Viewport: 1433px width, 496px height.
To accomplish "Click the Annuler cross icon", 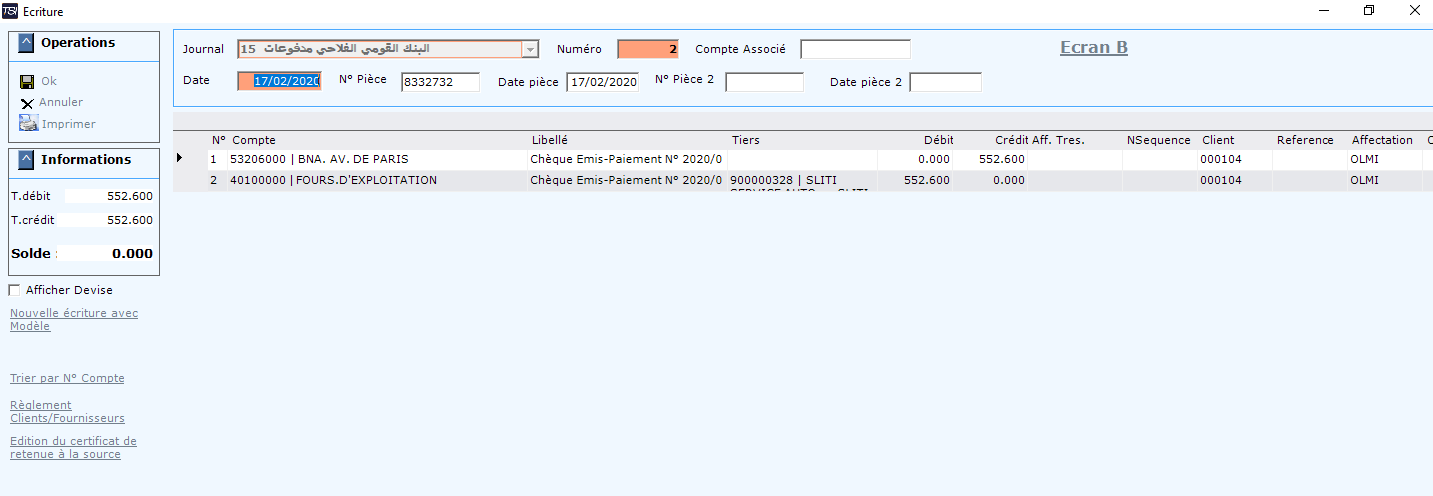I will click(27, 103).
